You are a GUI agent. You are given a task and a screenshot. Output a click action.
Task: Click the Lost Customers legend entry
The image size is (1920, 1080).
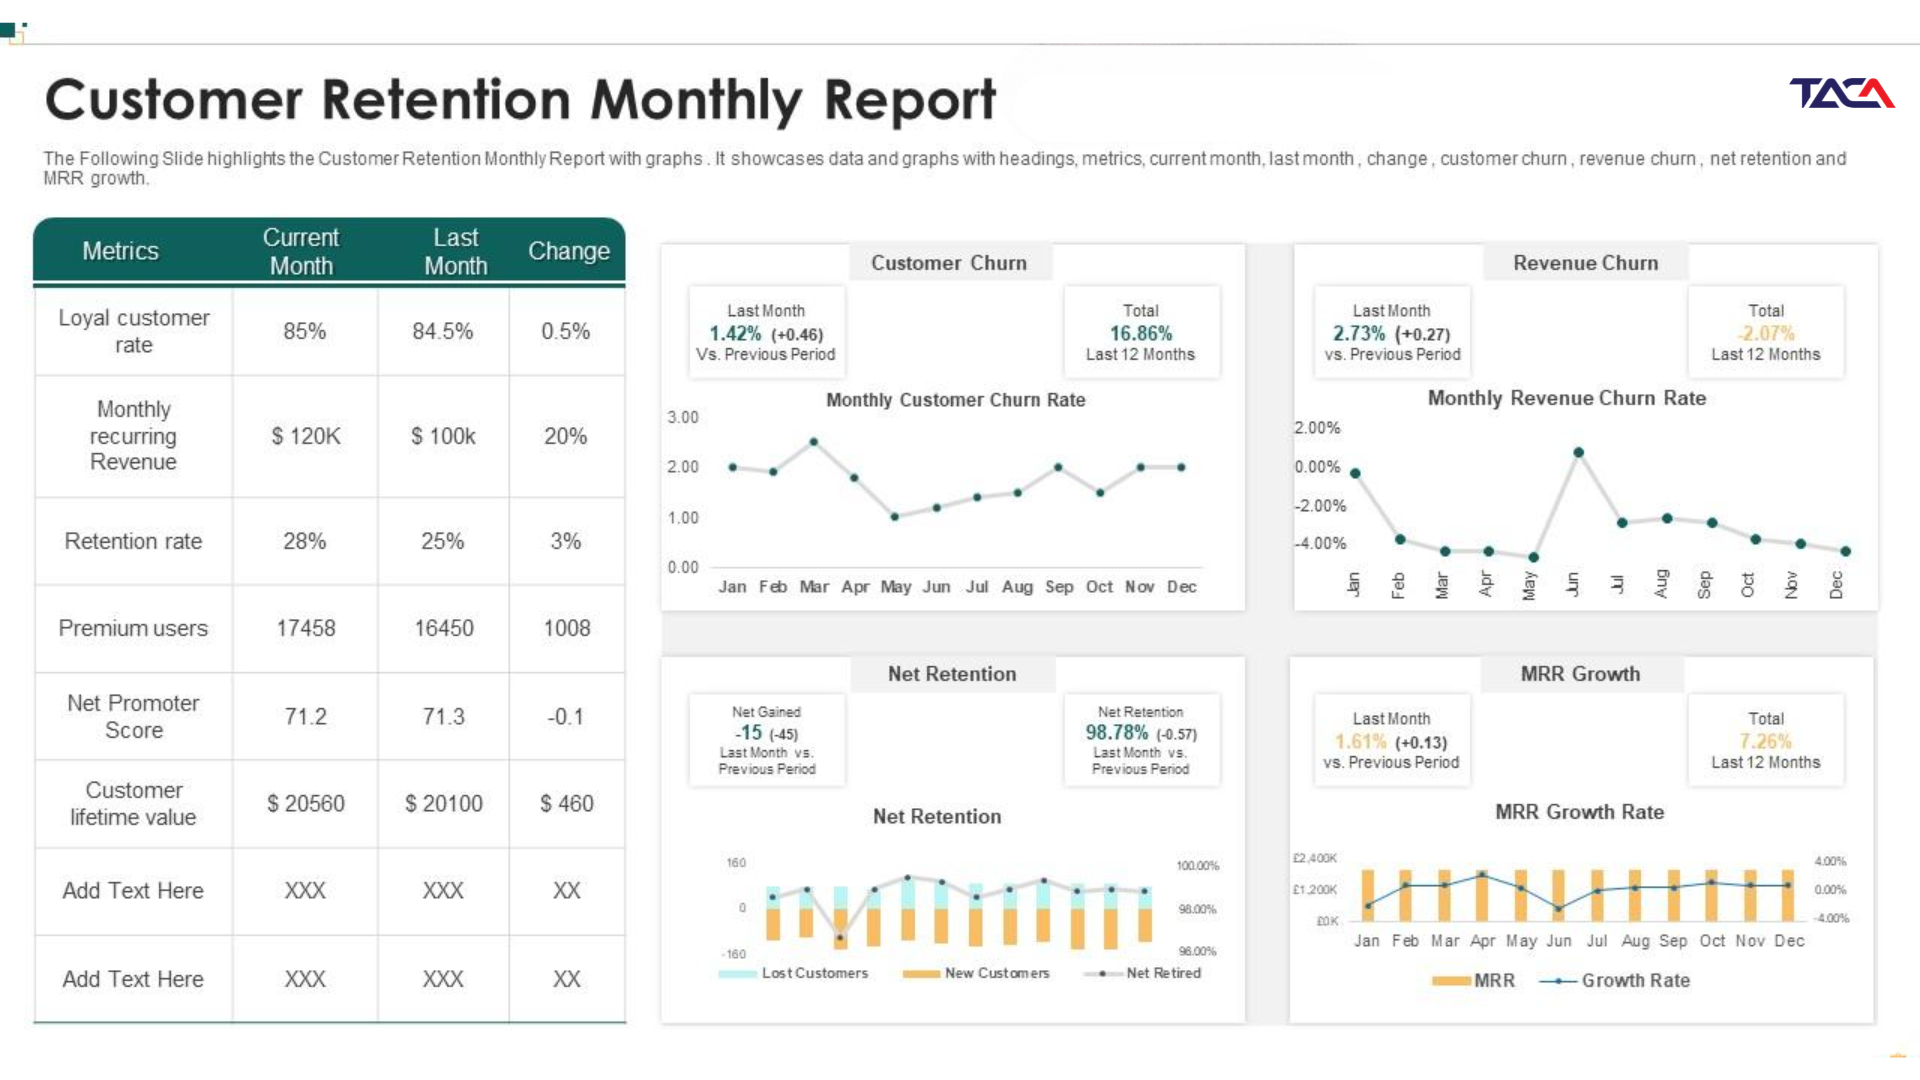[793, 973]
